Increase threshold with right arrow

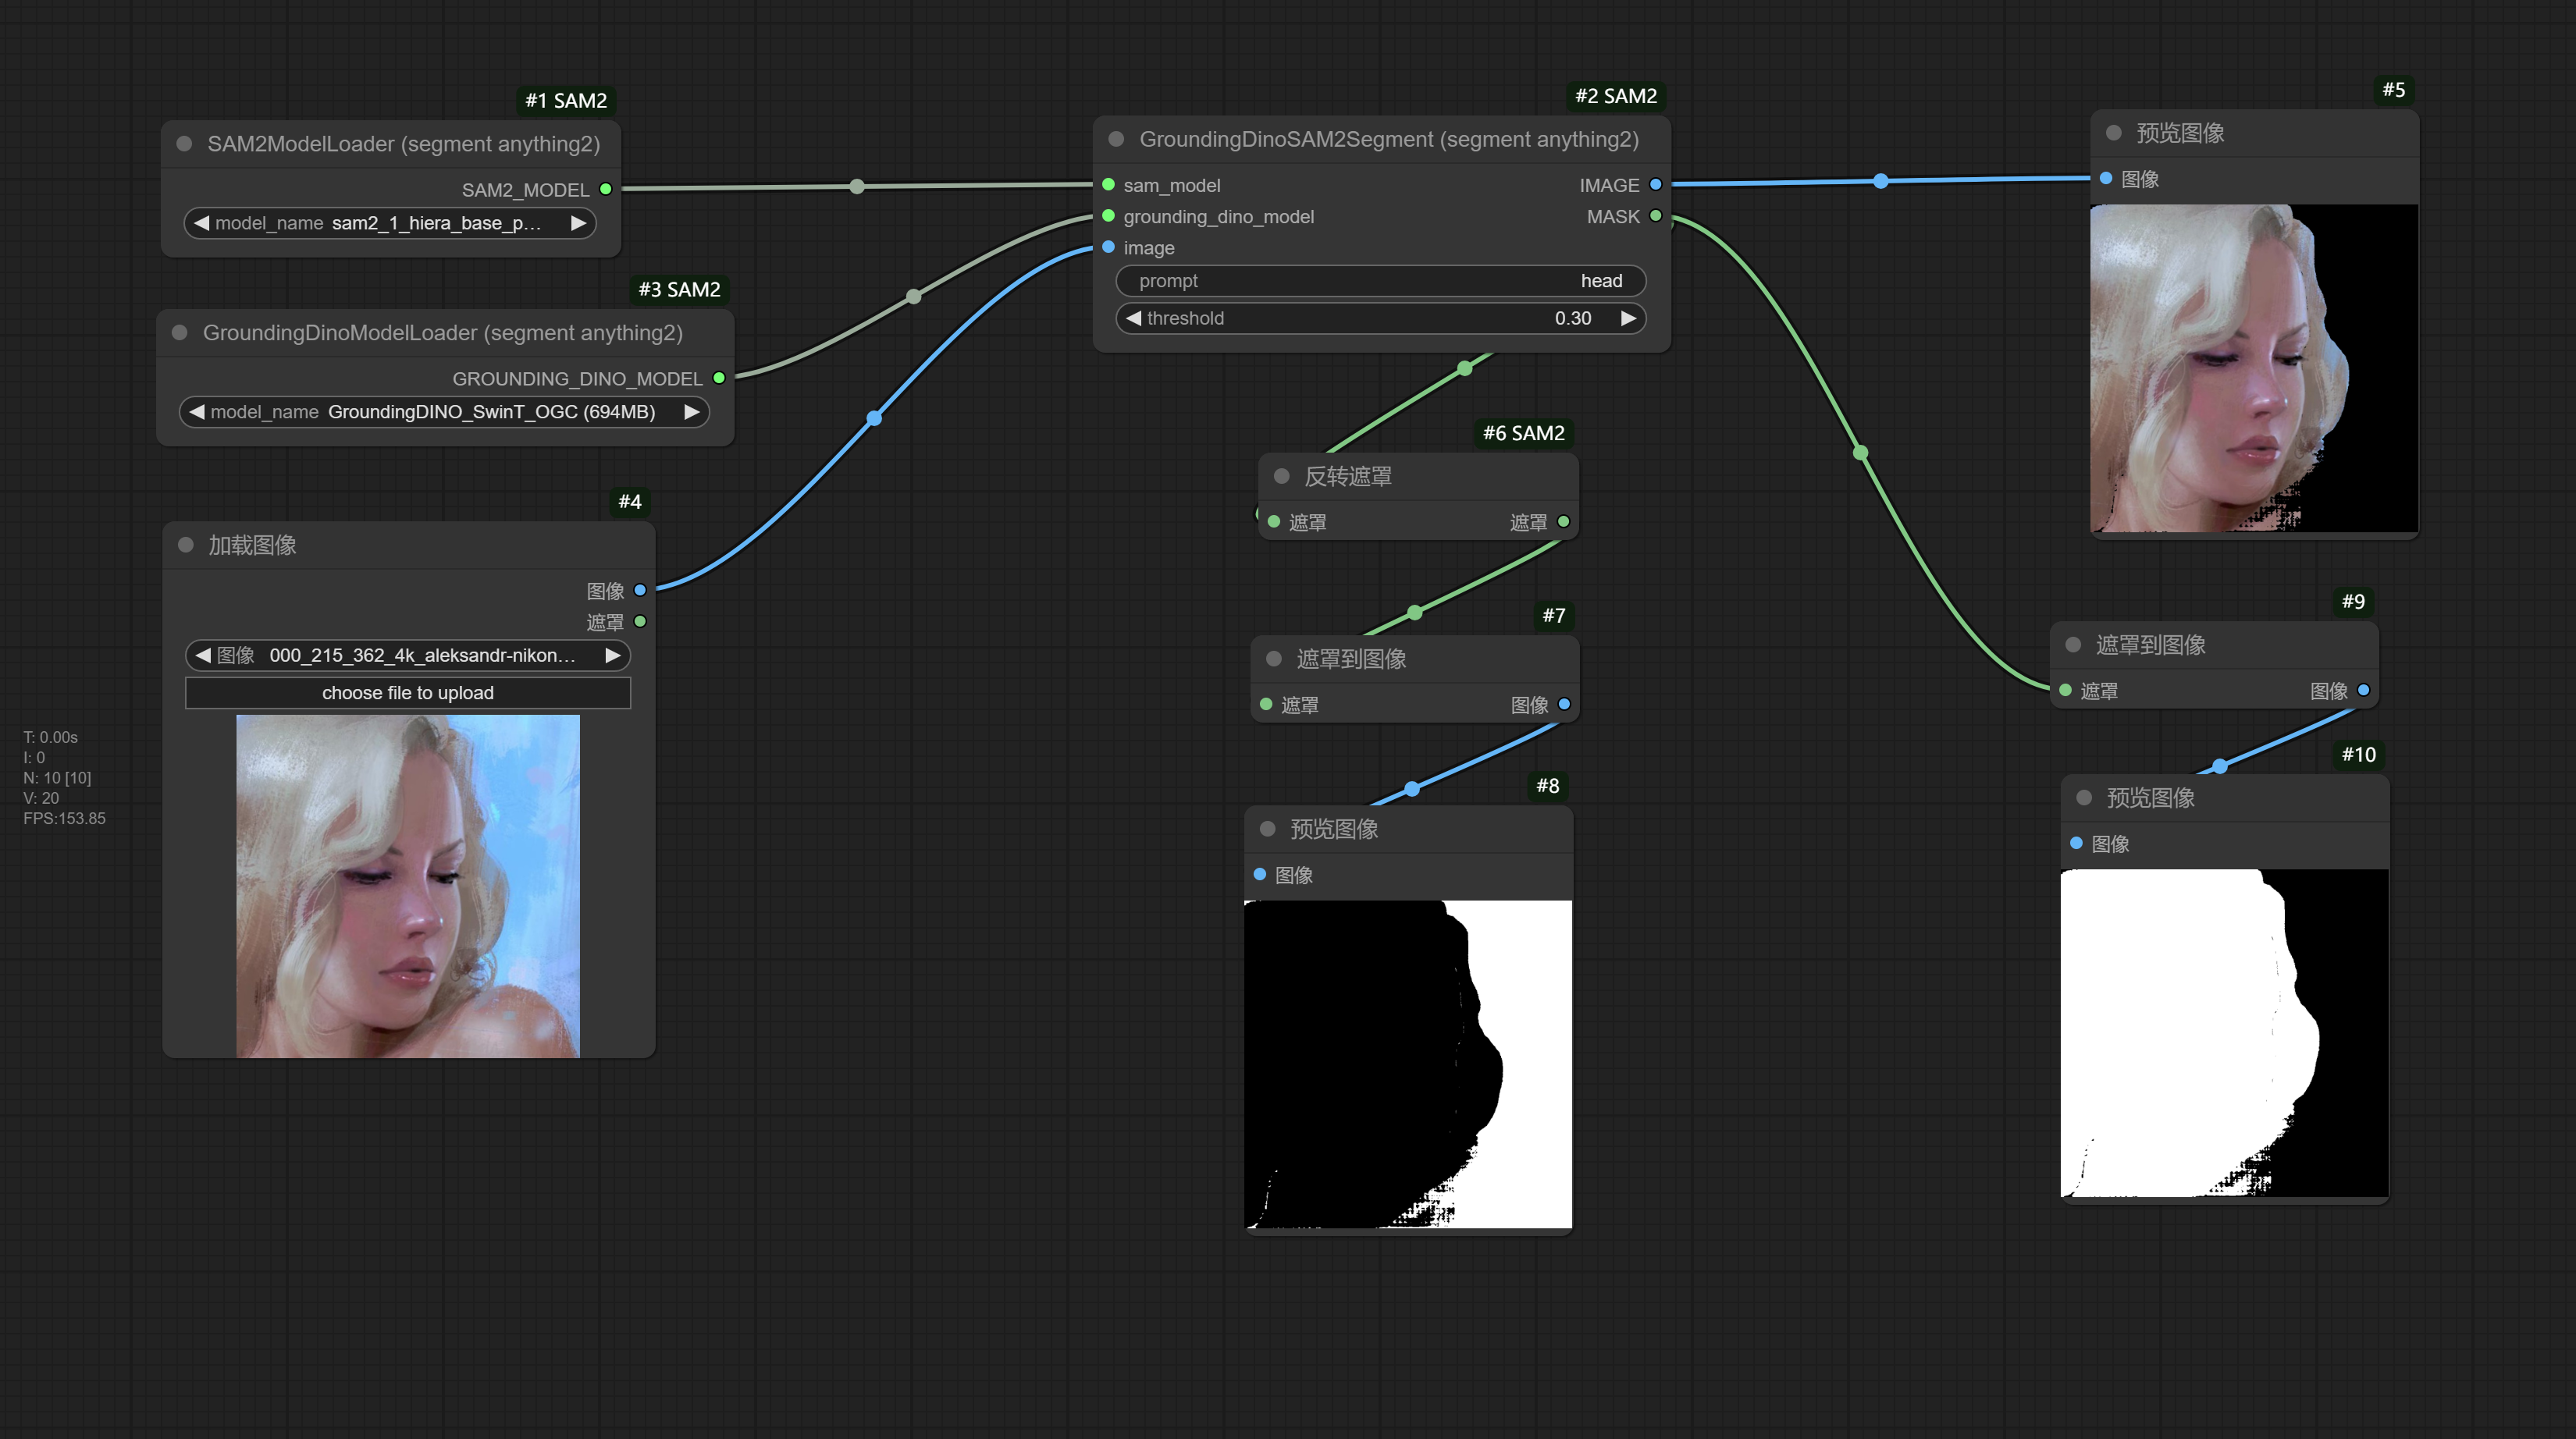pos(1628,318)
